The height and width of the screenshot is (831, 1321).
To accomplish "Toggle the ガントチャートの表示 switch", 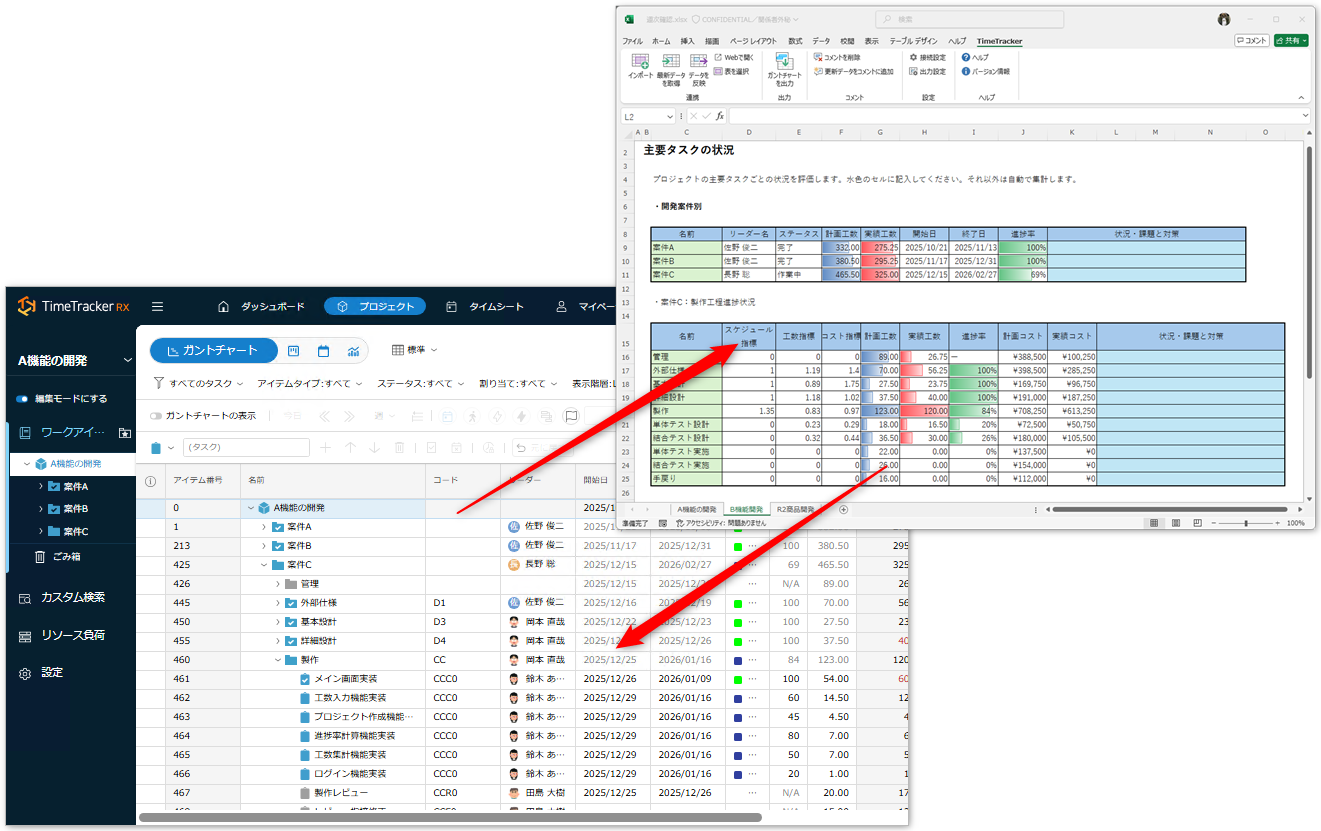I will click(x=156, y=416).
